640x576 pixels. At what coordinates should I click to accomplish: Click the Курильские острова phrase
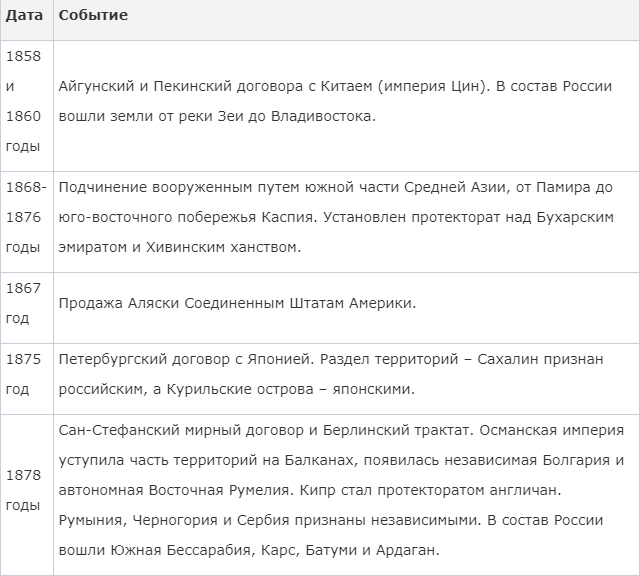pyautogui.click(x=240, y=389)
